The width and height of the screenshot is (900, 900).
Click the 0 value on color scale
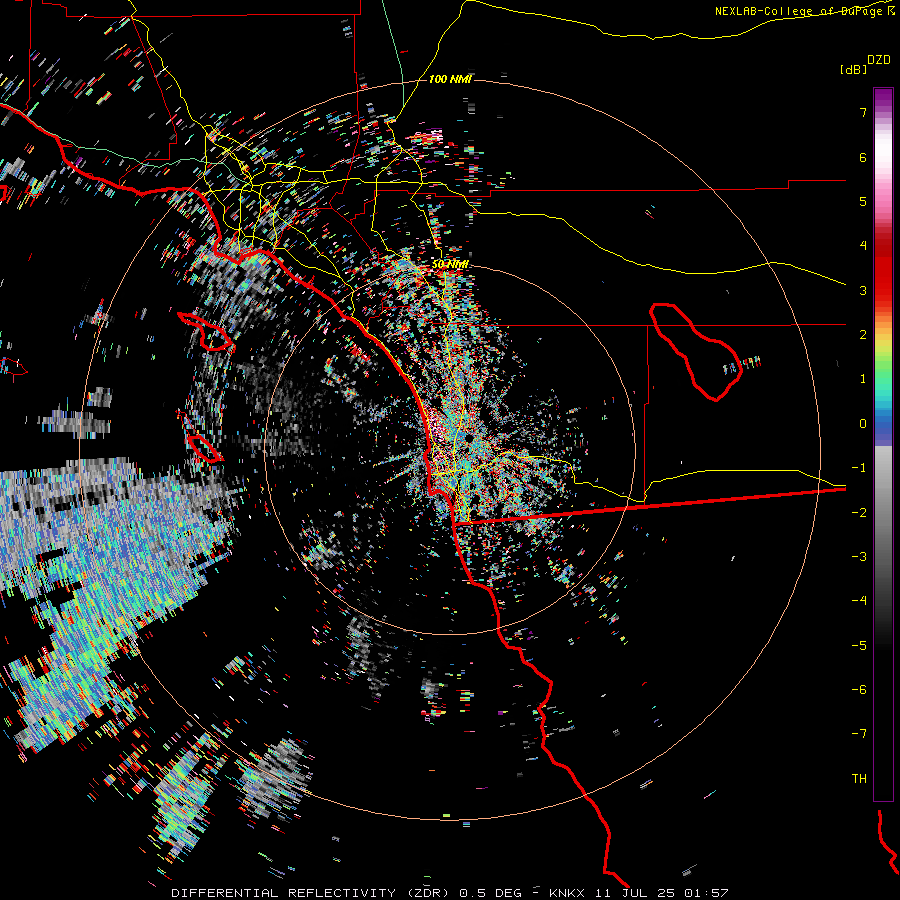(x=863, y=424)
